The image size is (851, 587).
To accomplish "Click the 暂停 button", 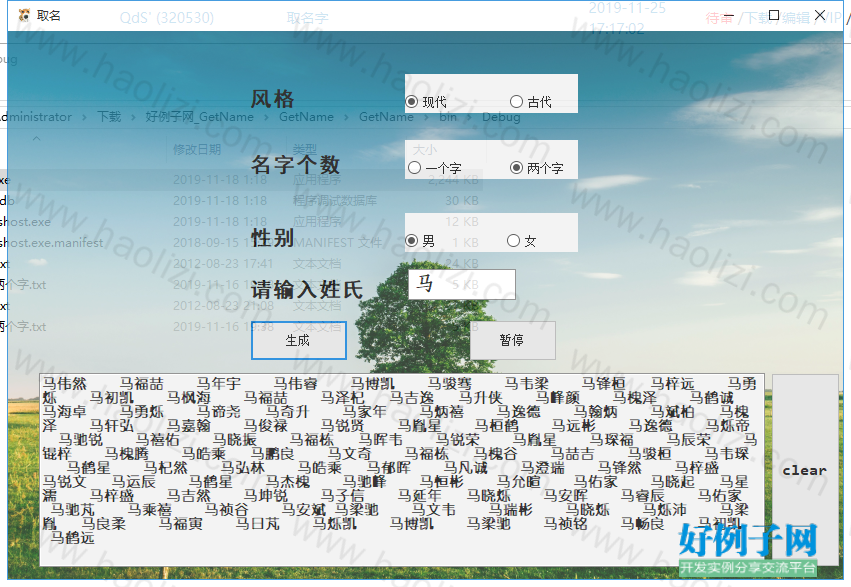I will tap(512, 340).
